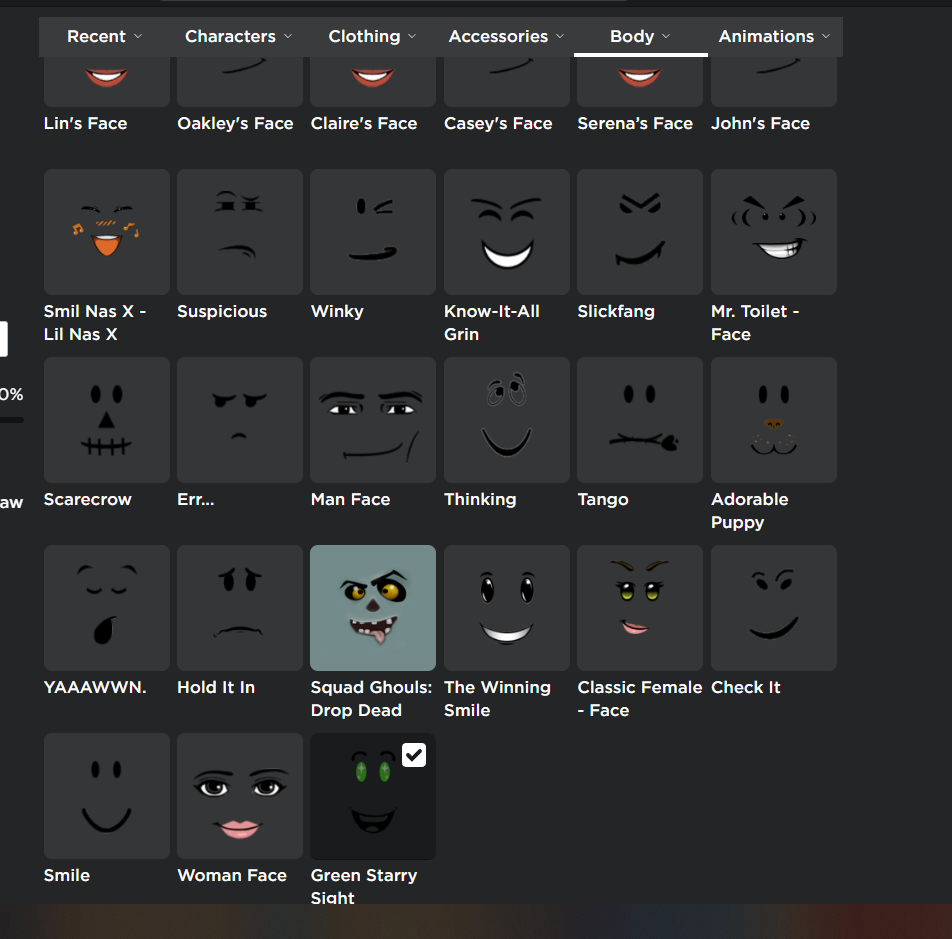952x939 pixels.
Task: Choose The Winning Smile face thumbnail
Action: click(x=507, y=608)
